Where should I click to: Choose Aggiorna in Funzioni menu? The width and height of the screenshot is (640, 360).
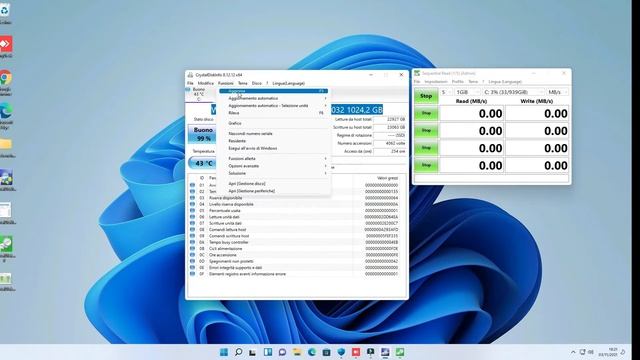click(273, 91)
